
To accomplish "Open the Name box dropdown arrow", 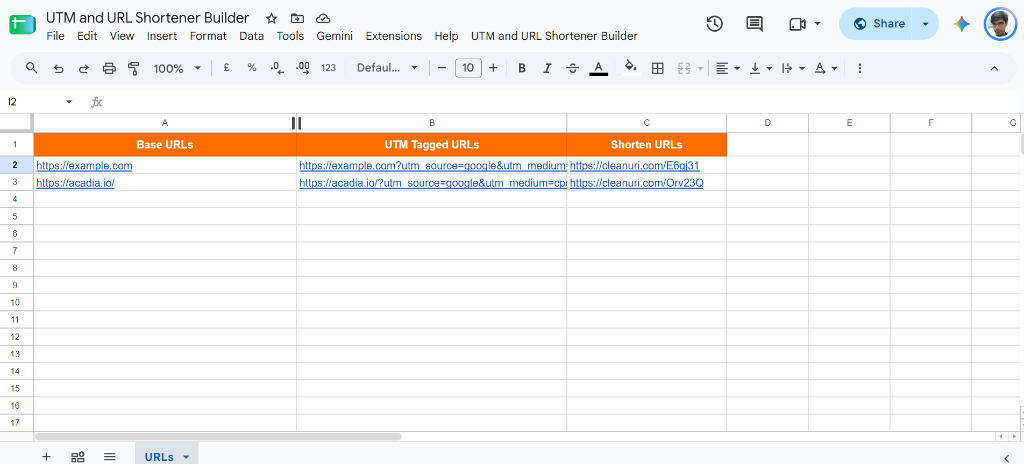I will (69, 101).
